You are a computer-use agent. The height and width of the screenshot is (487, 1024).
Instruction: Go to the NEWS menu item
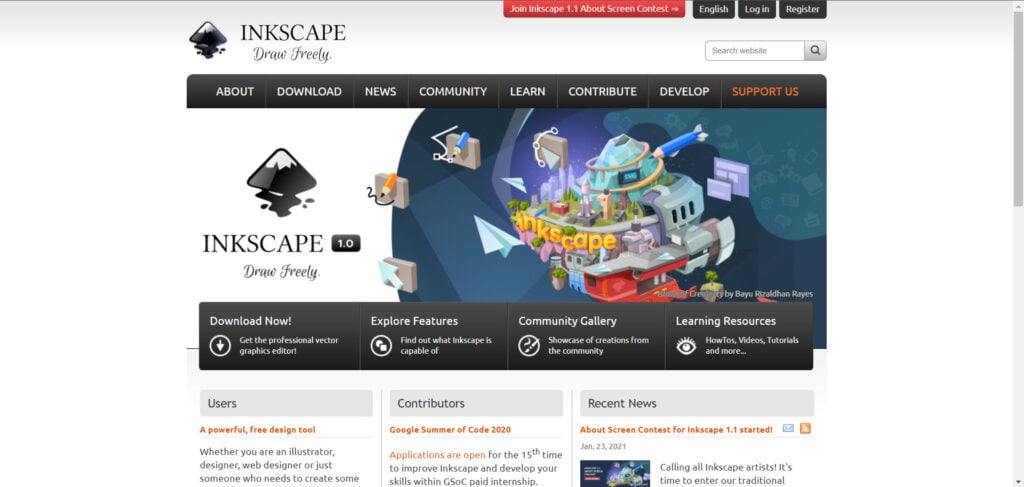(x=381, y=91)
